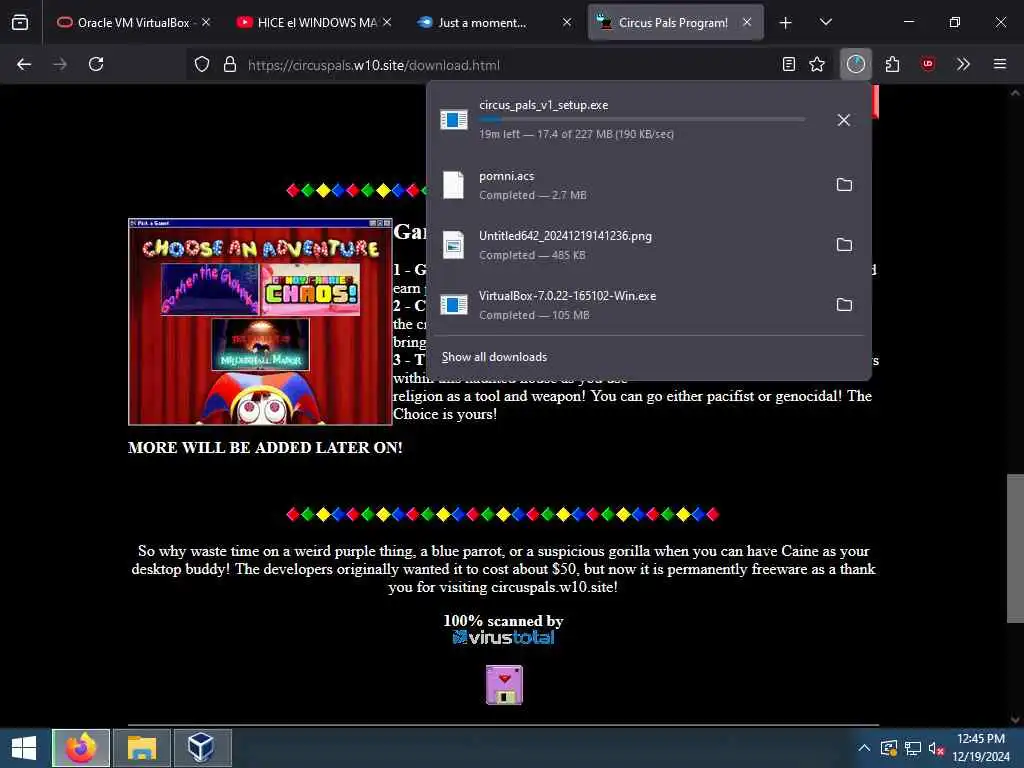Screen dimensions: 1024x768
Task: Show more tools overflow chevrons
Action: 963,64
